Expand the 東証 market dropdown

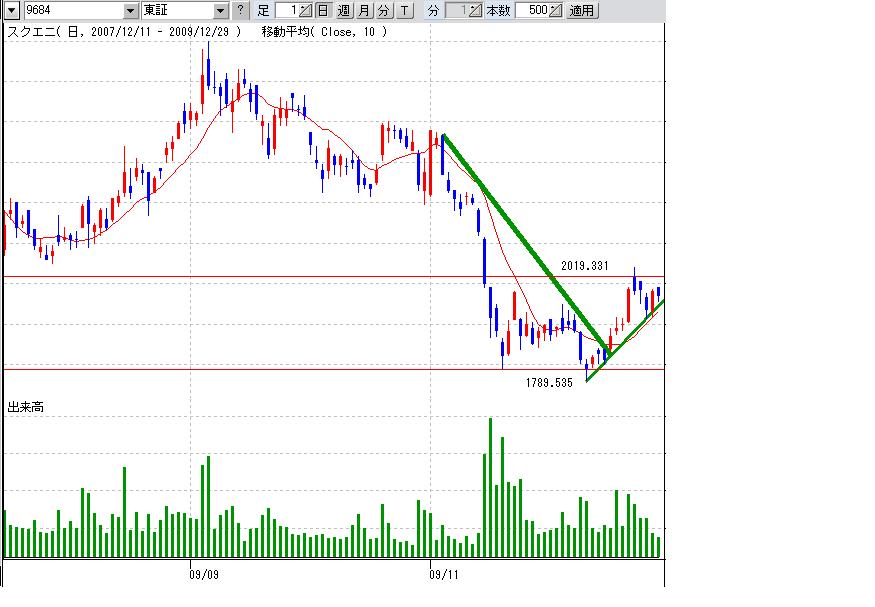pyautogui.click(x=221, y=11)
